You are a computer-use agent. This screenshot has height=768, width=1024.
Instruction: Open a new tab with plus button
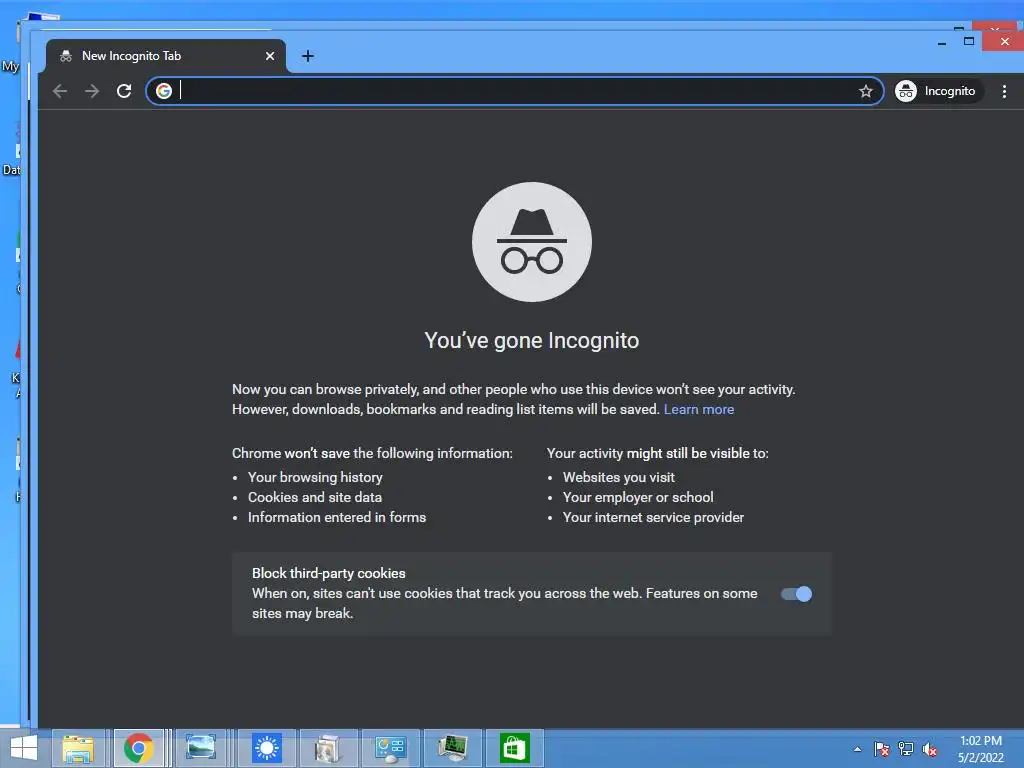pos(308,56)
